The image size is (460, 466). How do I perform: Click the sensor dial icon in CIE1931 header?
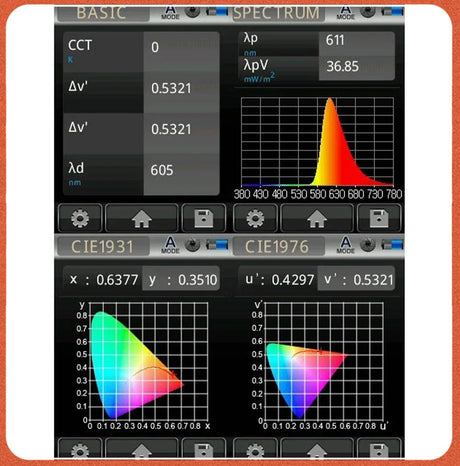point(192,244)
